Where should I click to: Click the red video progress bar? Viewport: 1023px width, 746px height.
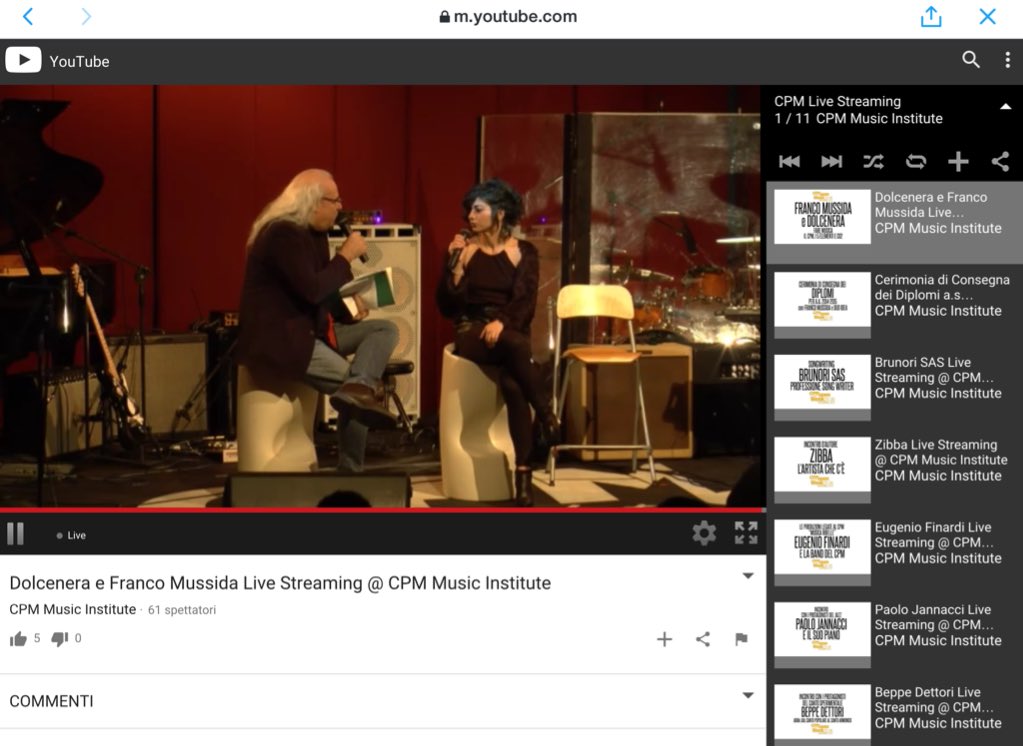[382, 510]
